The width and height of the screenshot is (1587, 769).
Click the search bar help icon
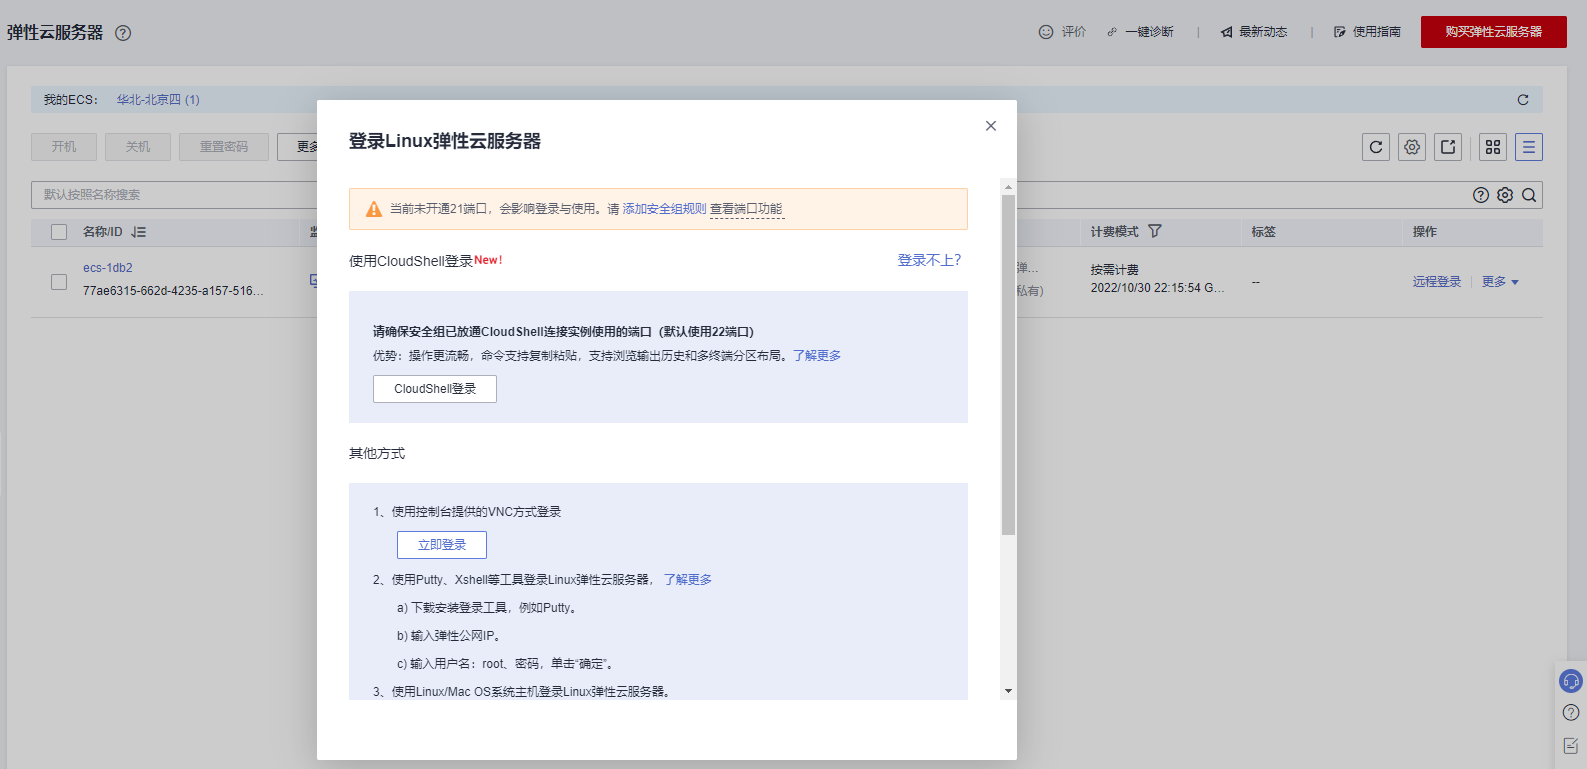click(x=1481, y=195)
